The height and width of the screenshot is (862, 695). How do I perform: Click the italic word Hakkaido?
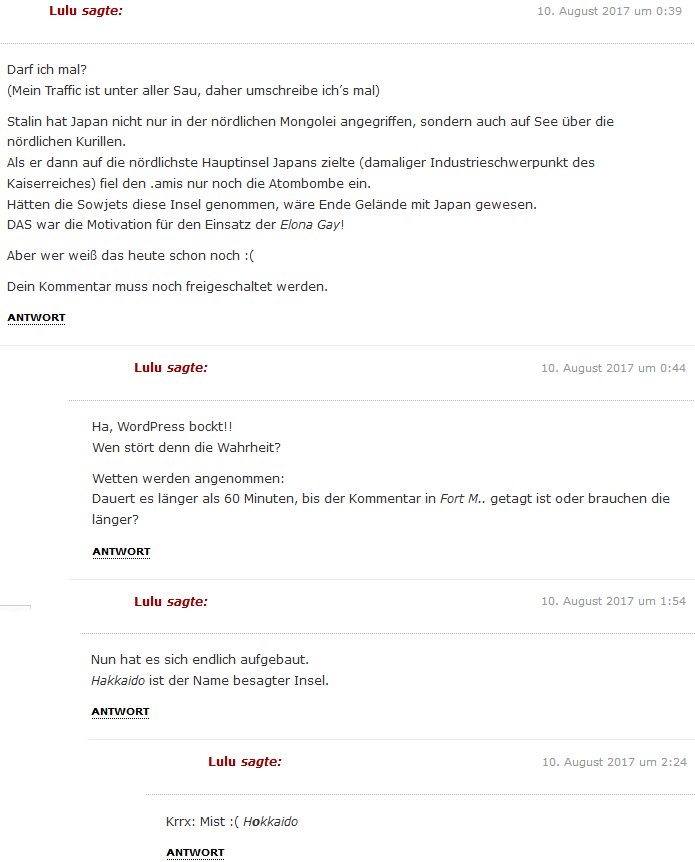118,681
